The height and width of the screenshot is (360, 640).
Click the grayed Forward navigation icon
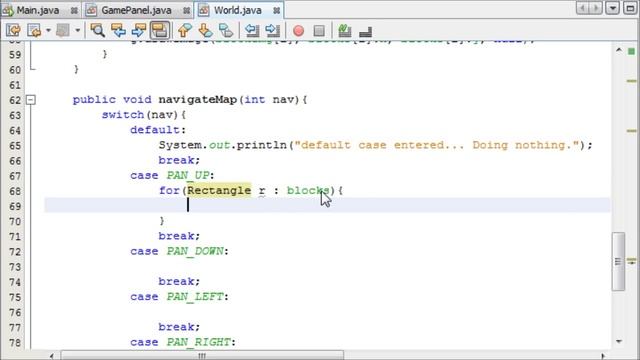(x=62, y=30)
